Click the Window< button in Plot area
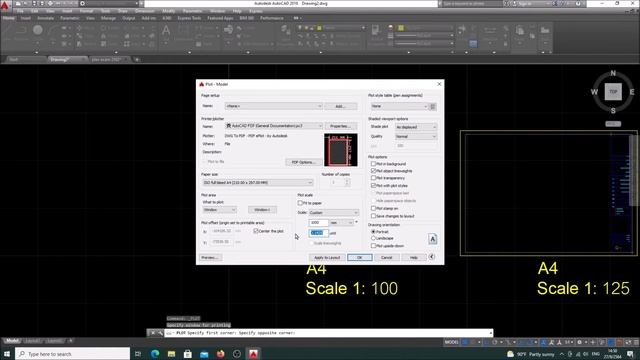Viewport: 640px width, 360px height. pos(262,210)
